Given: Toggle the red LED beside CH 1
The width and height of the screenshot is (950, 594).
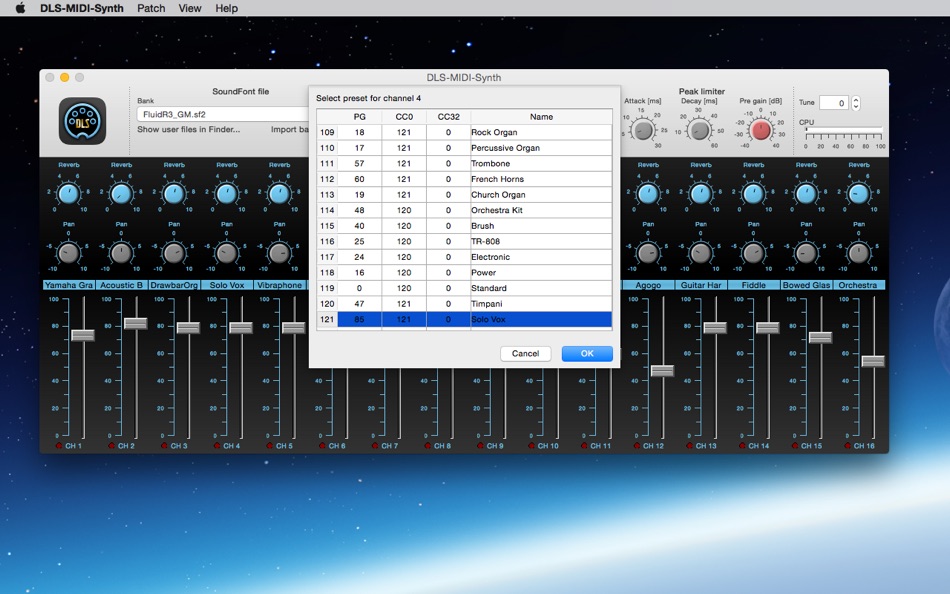Looking at the screenshot, I should 59,446.
